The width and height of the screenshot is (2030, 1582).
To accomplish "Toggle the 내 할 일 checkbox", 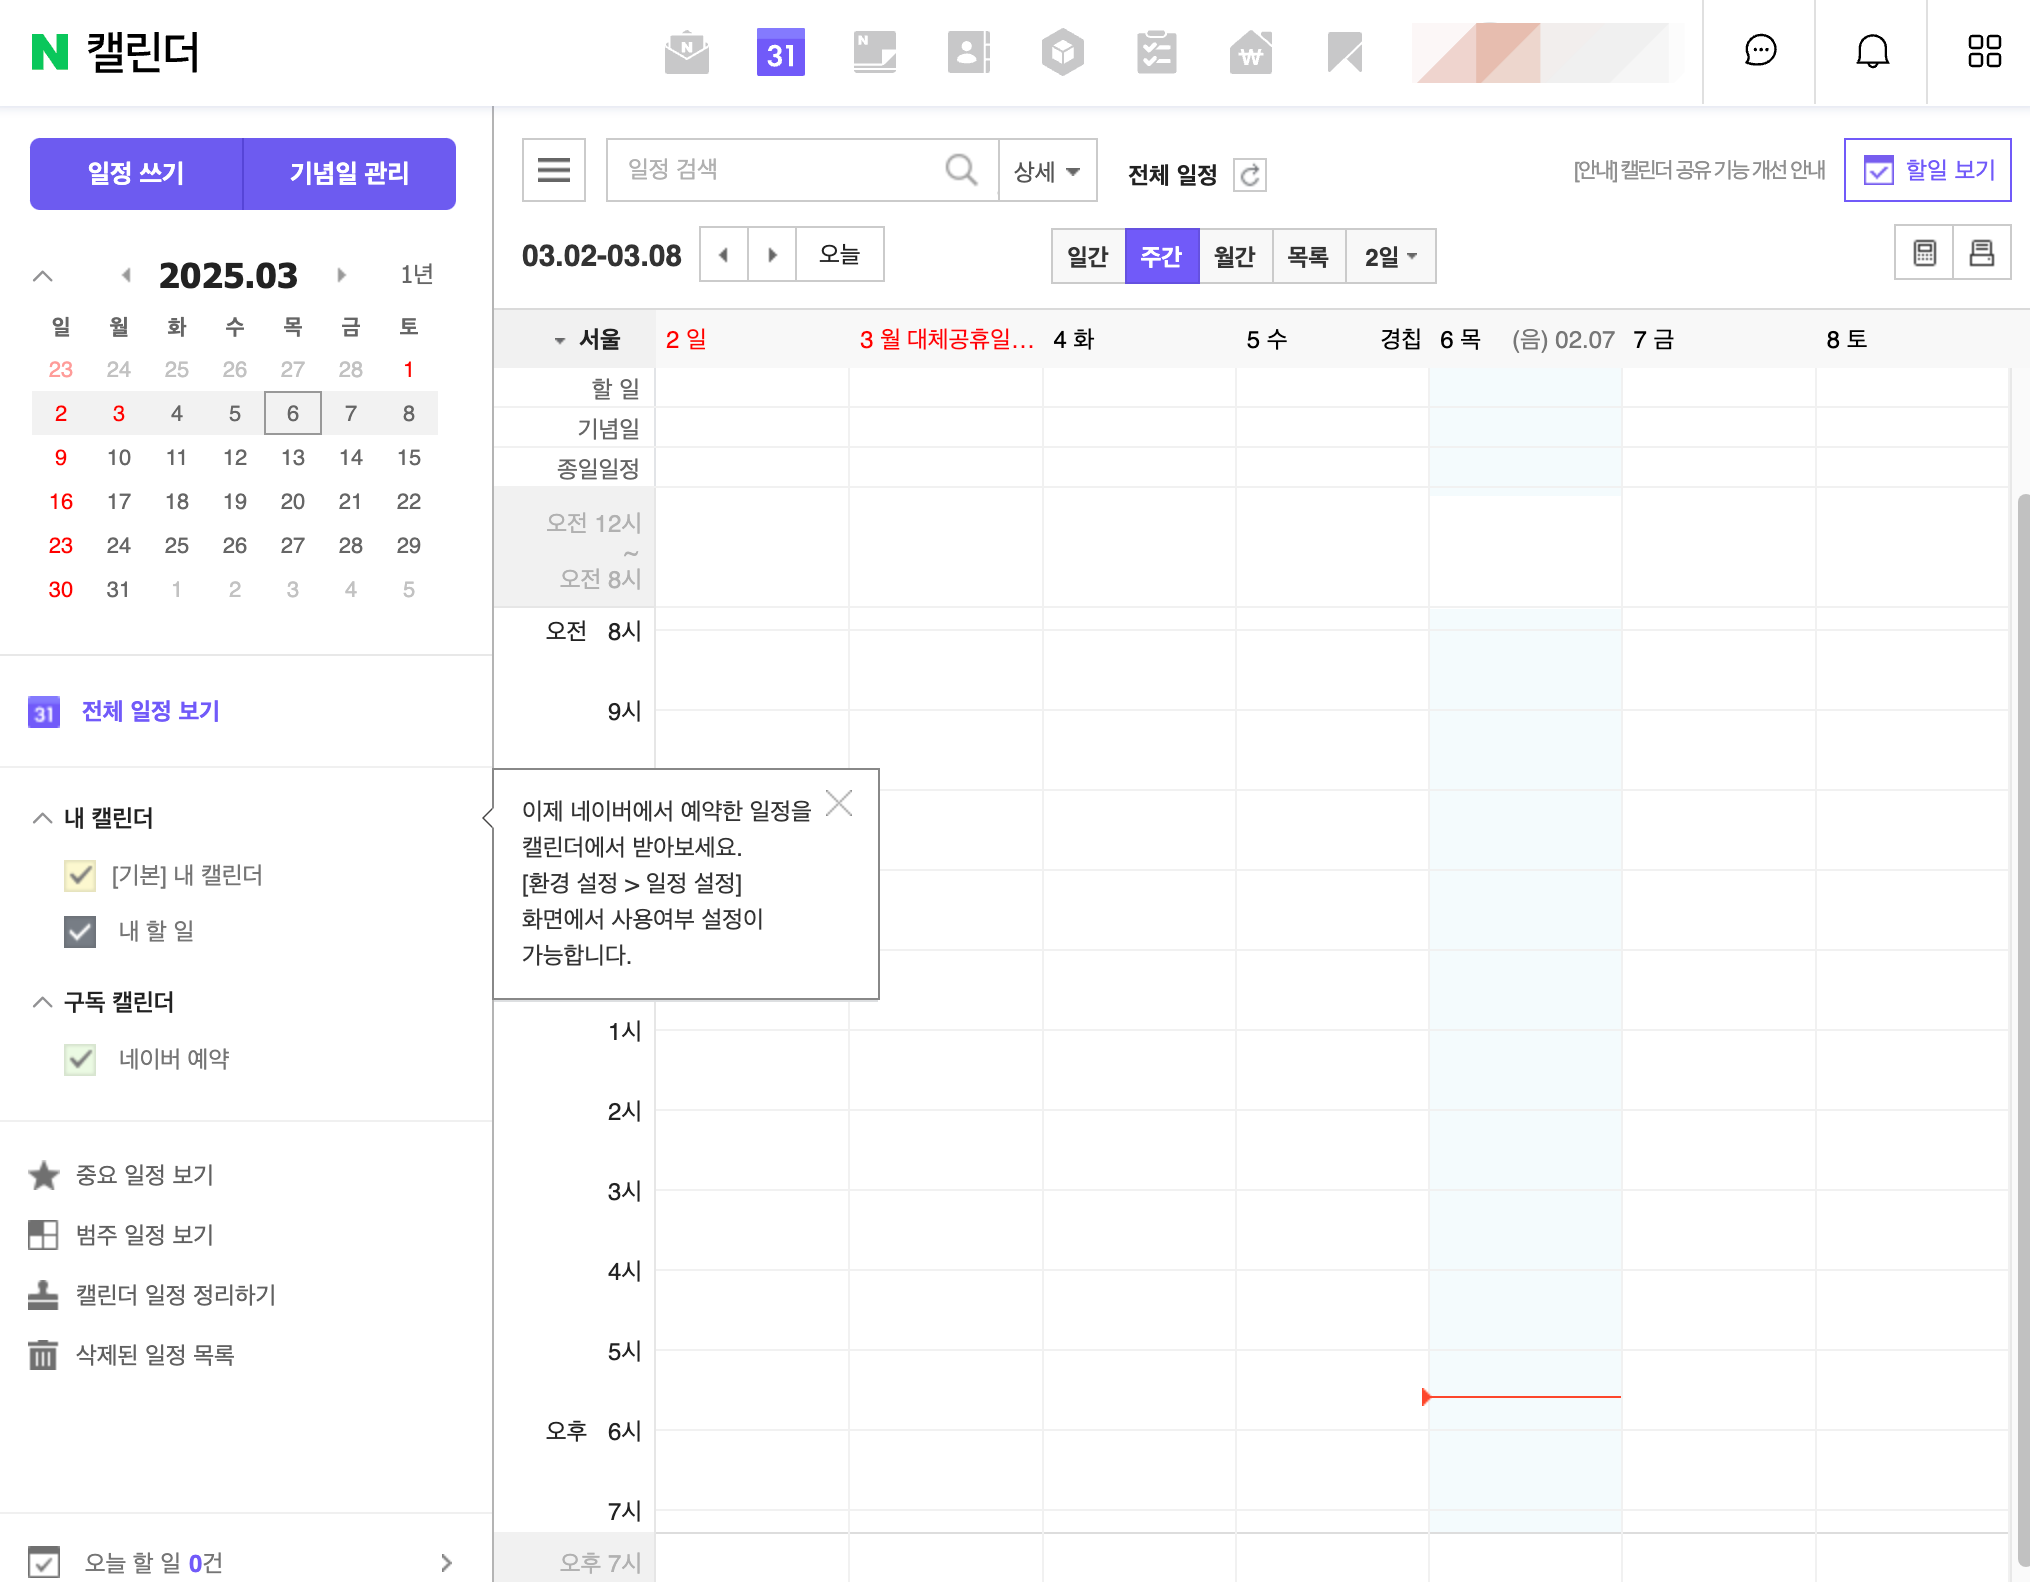I will pyautogui.click(x=80, y=932).
